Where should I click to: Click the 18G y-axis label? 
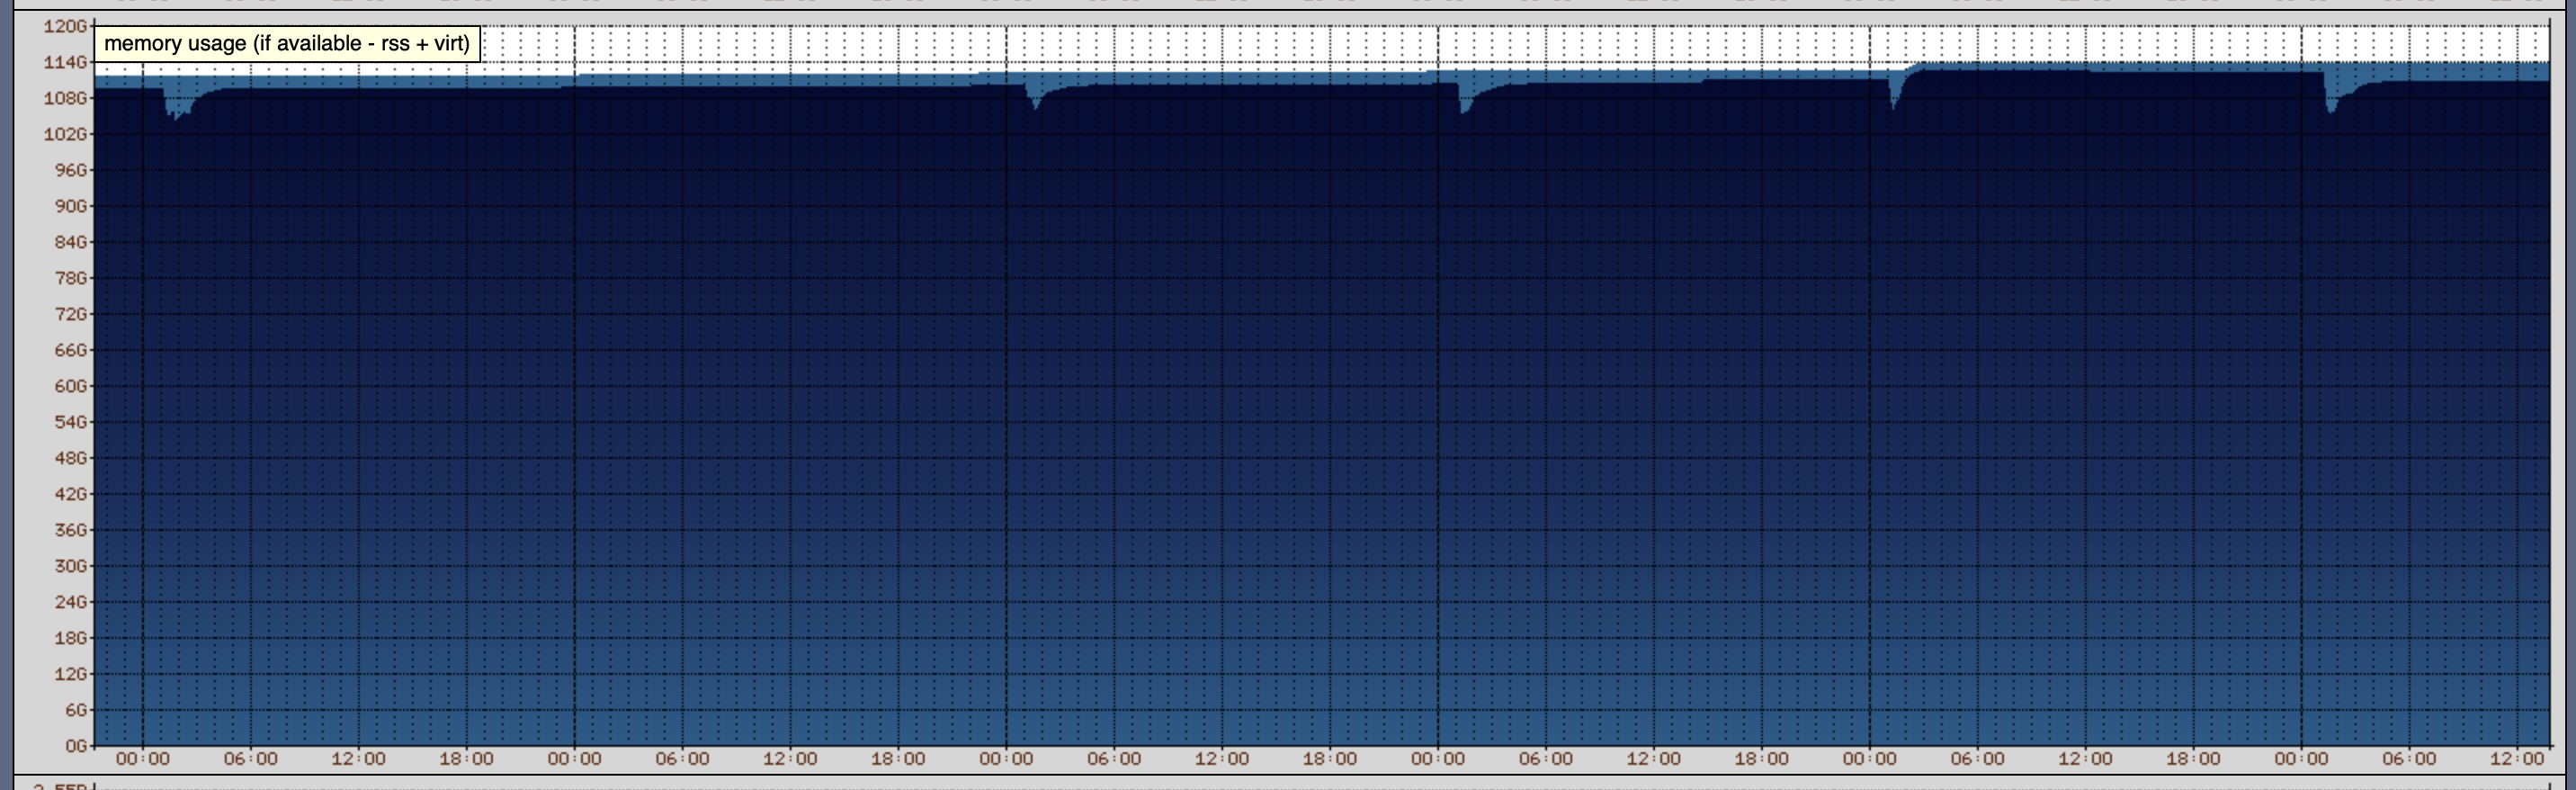(70, 638)
